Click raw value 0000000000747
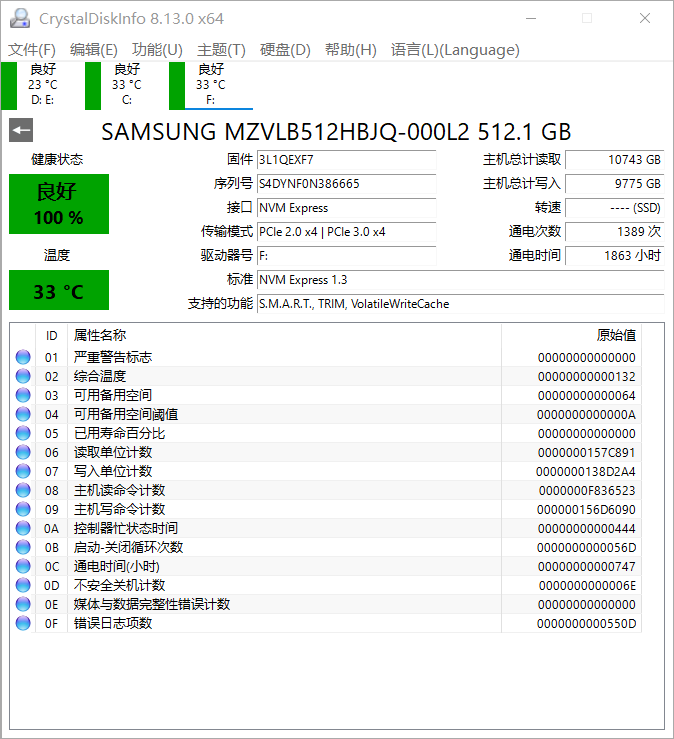 click(586, 567)
